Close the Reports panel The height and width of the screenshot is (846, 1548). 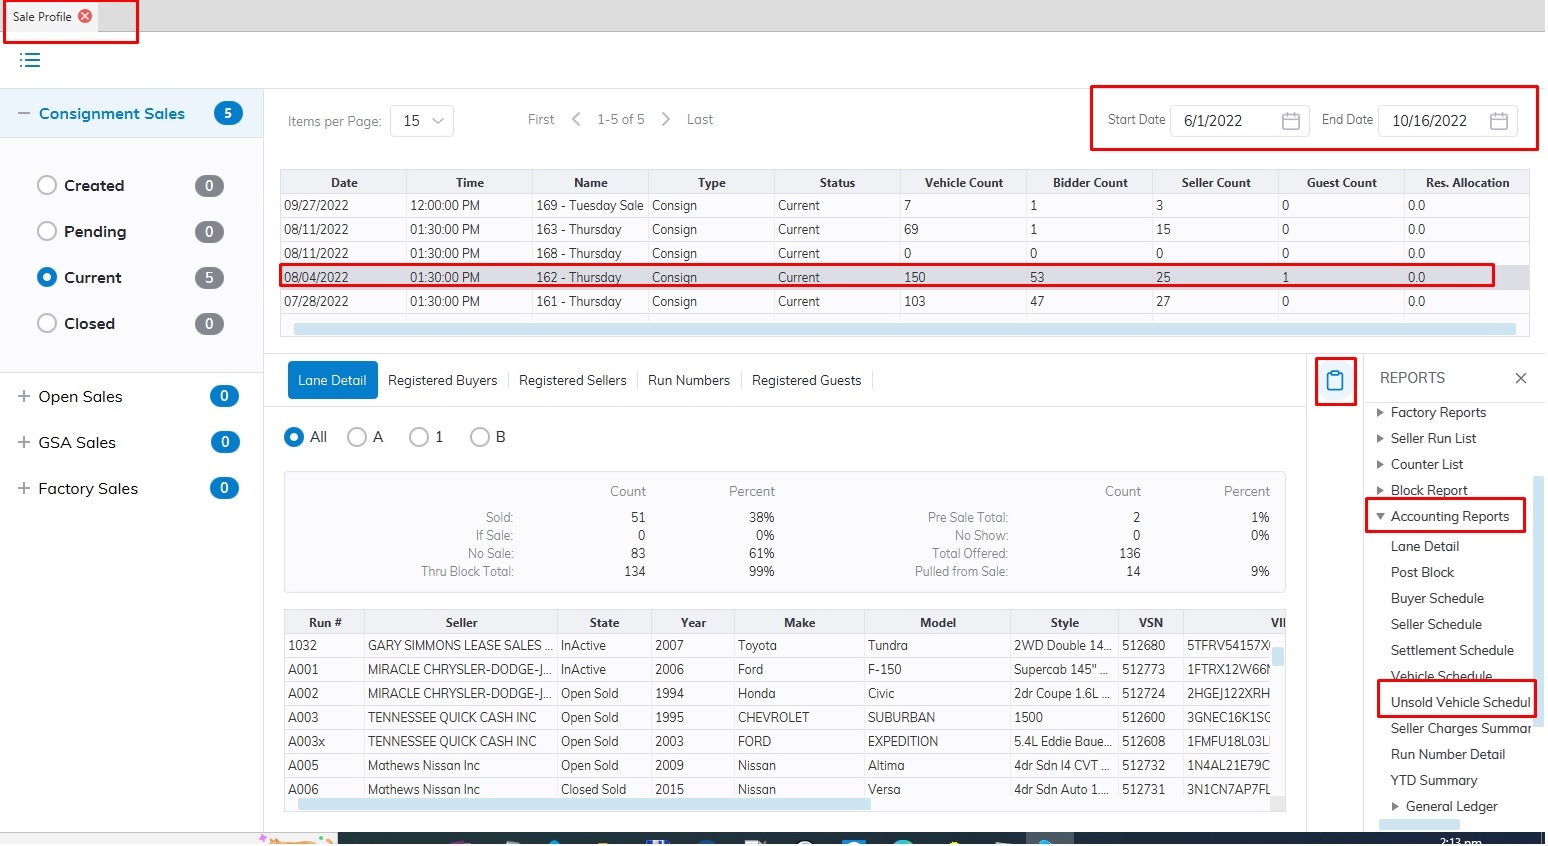[x=1520, y=378]
